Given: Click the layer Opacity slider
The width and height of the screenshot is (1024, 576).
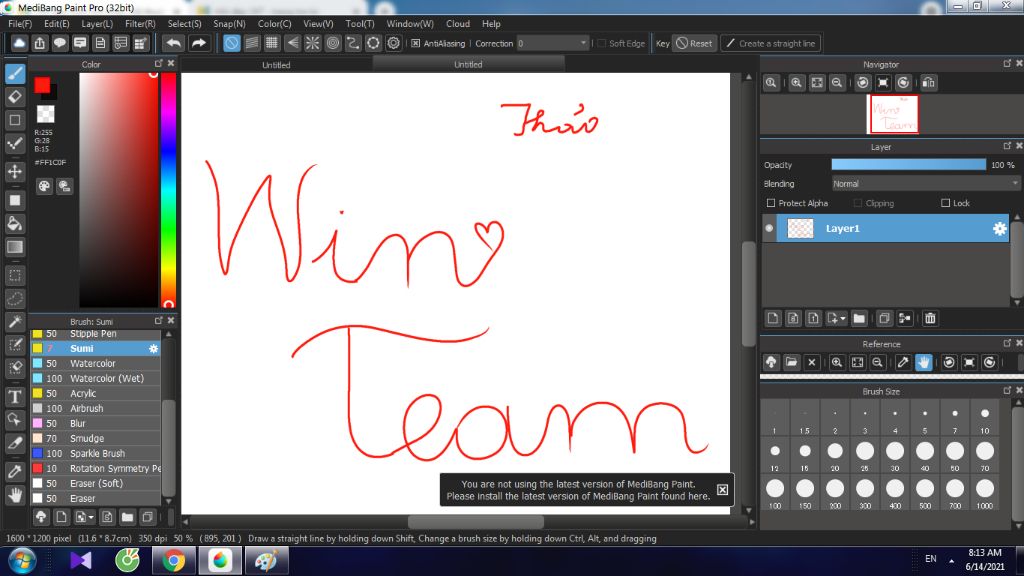Looking at the screenshot, I should click(x=908, y=165).
